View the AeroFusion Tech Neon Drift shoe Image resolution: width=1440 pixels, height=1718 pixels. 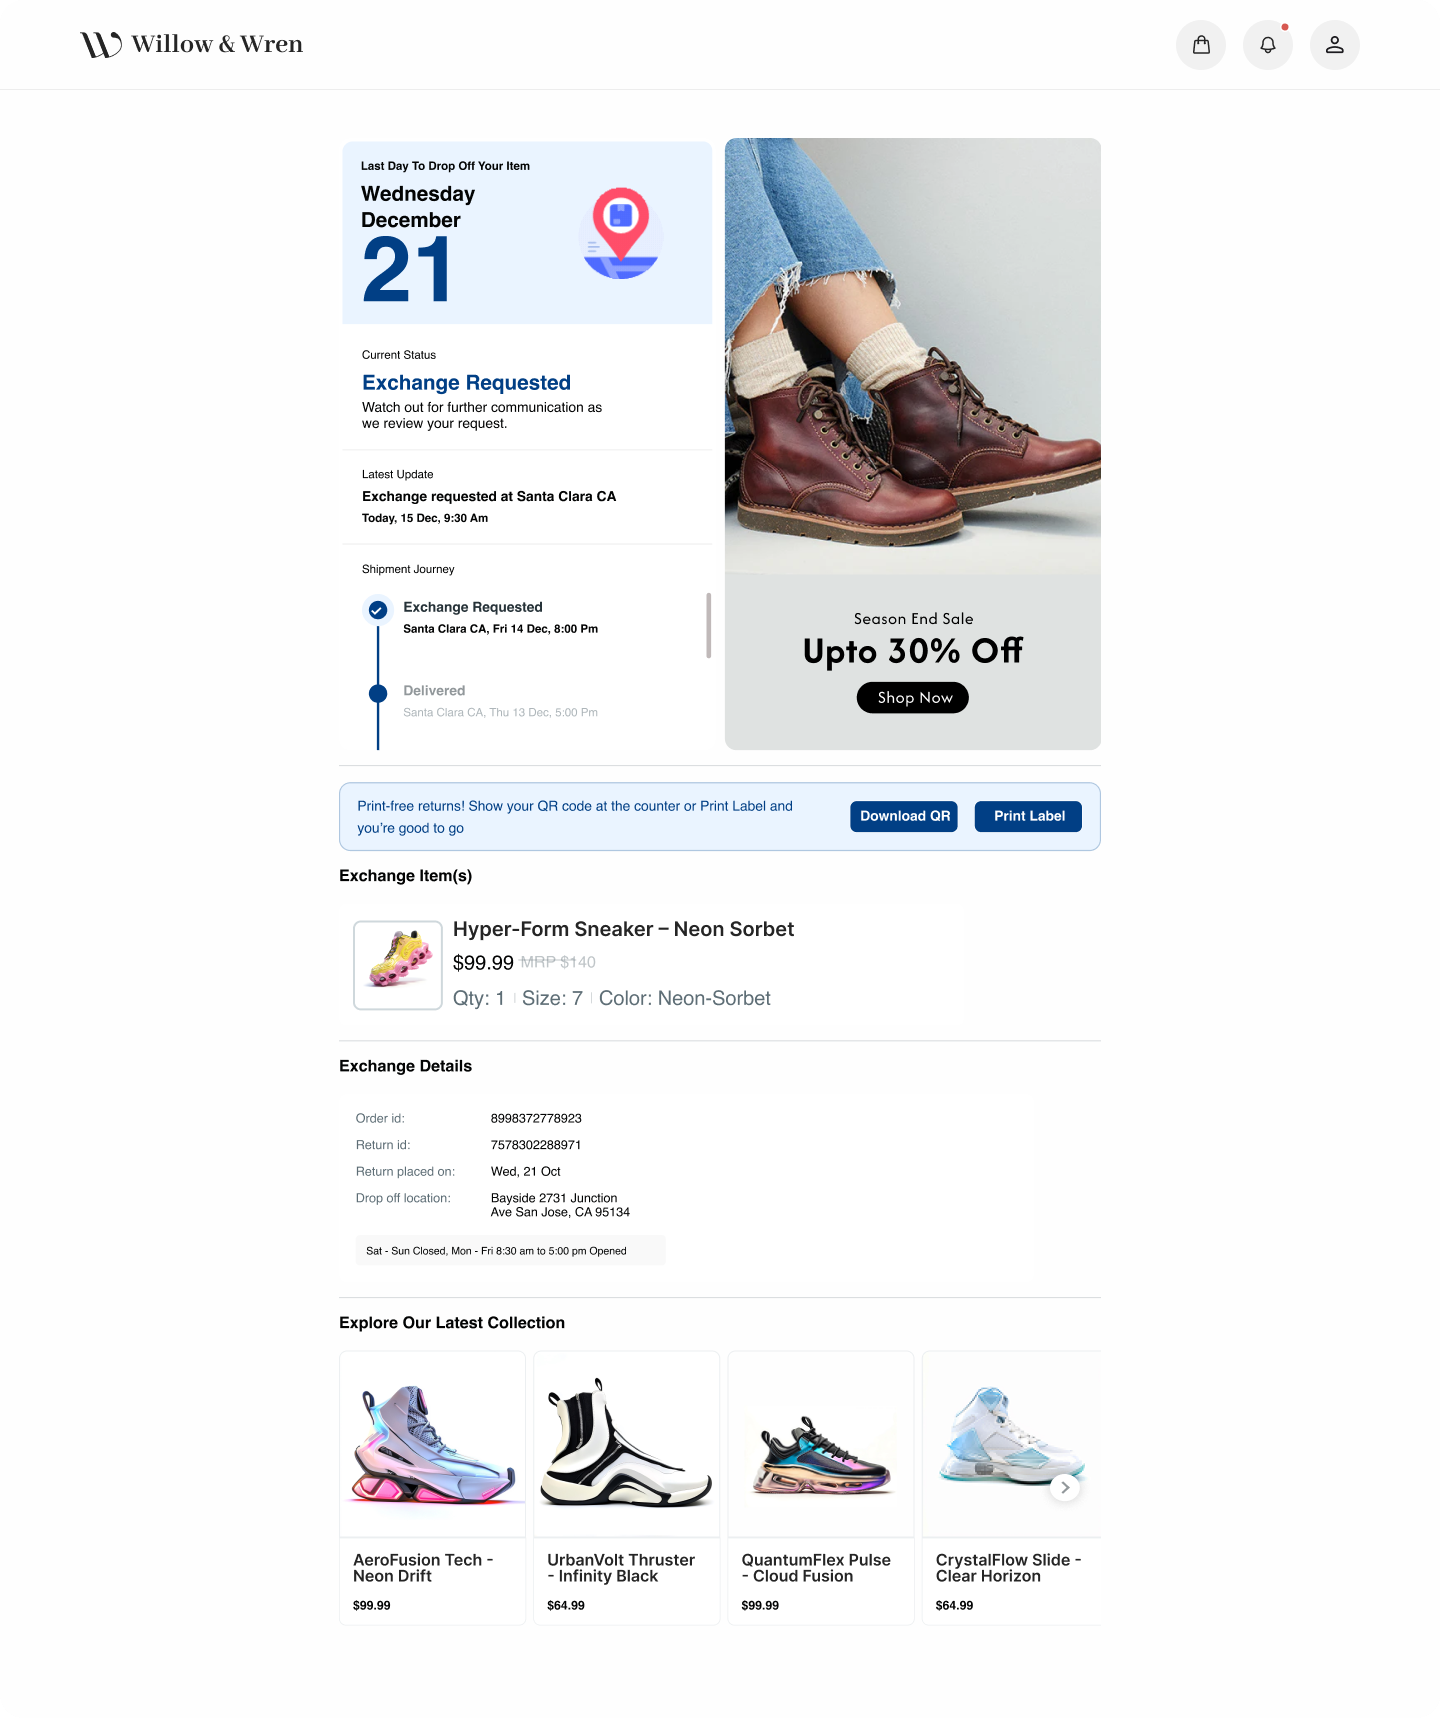tap(432, 1444)
